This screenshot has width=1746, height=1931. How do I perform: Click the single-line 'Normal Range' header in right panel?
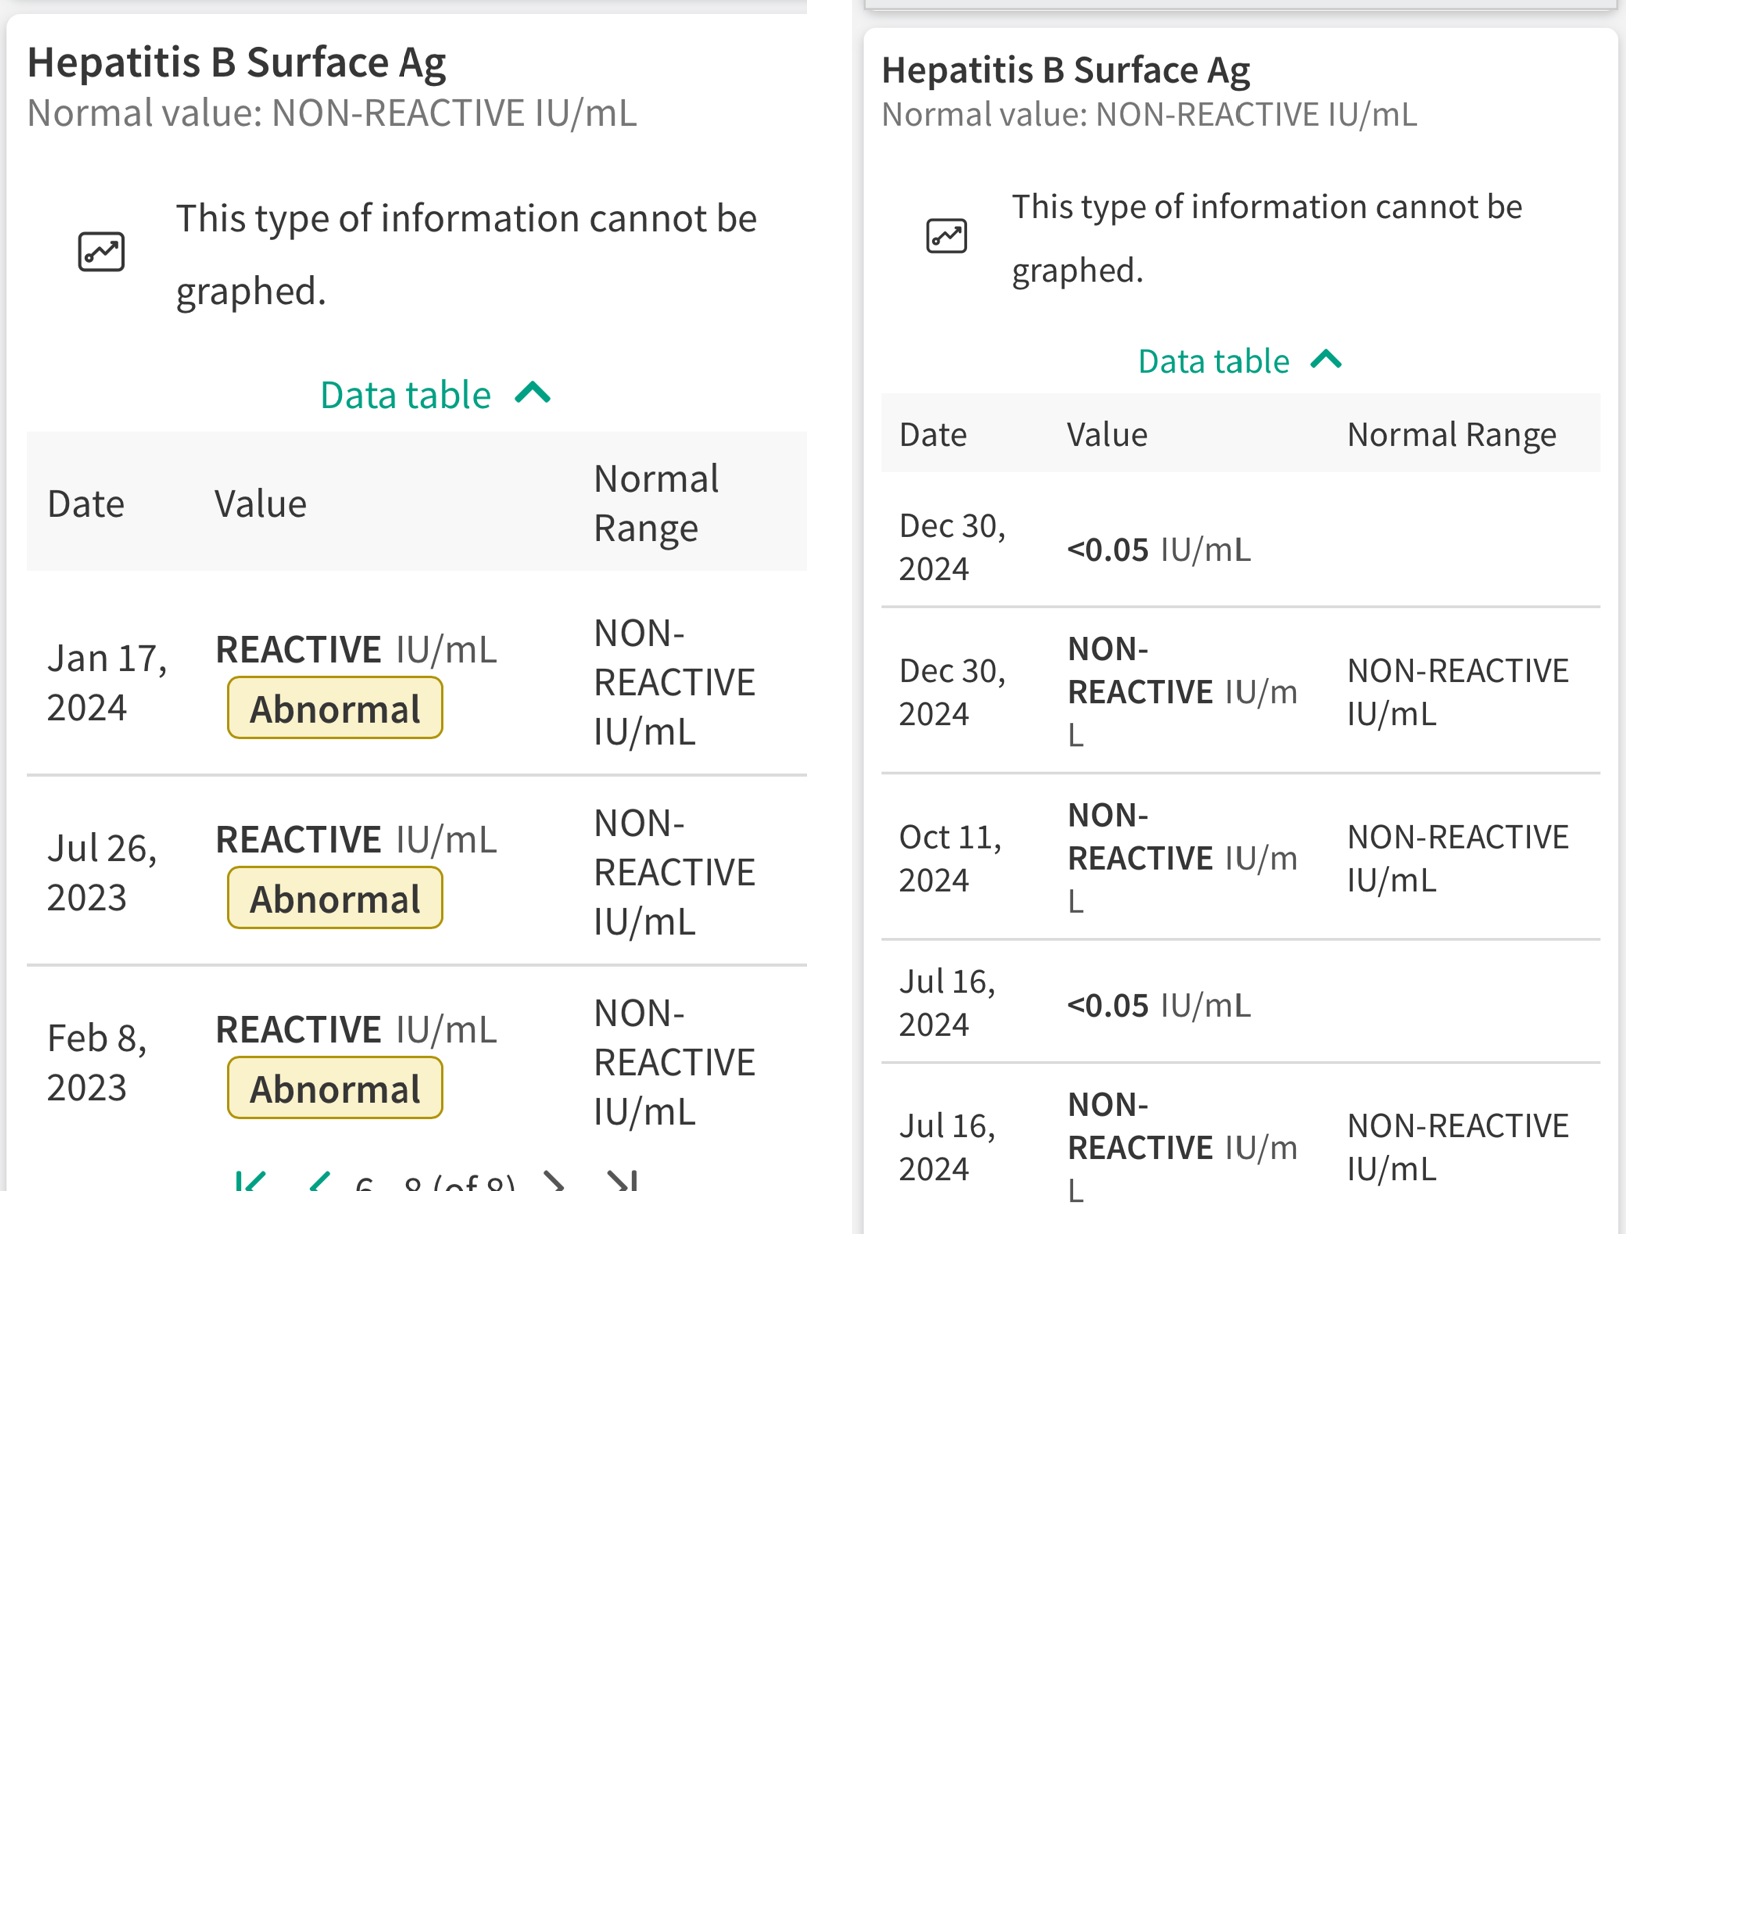tap(1451, 434)
